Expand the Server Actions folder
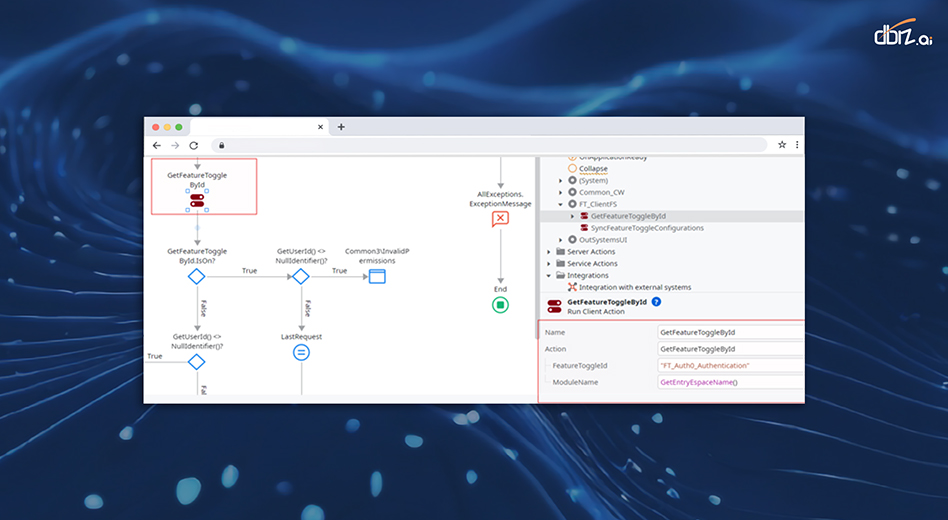This screenshot has width=948, height=520. coord(549,252)
